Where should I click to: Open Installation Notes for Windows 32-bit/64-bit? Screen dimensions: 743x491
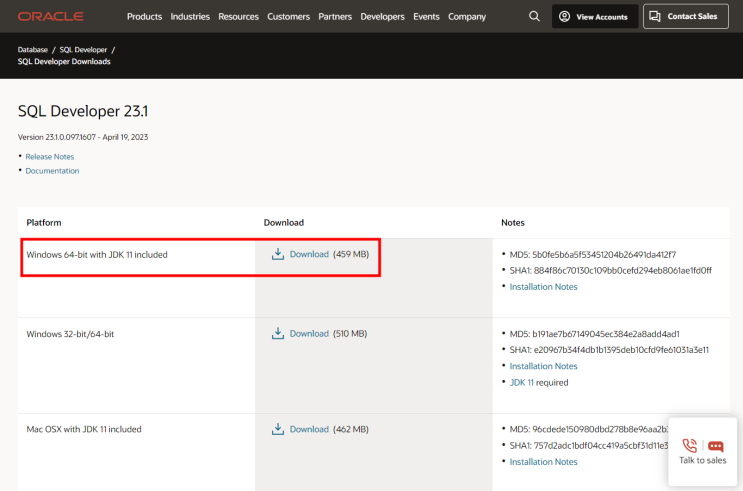click(544, 366)
